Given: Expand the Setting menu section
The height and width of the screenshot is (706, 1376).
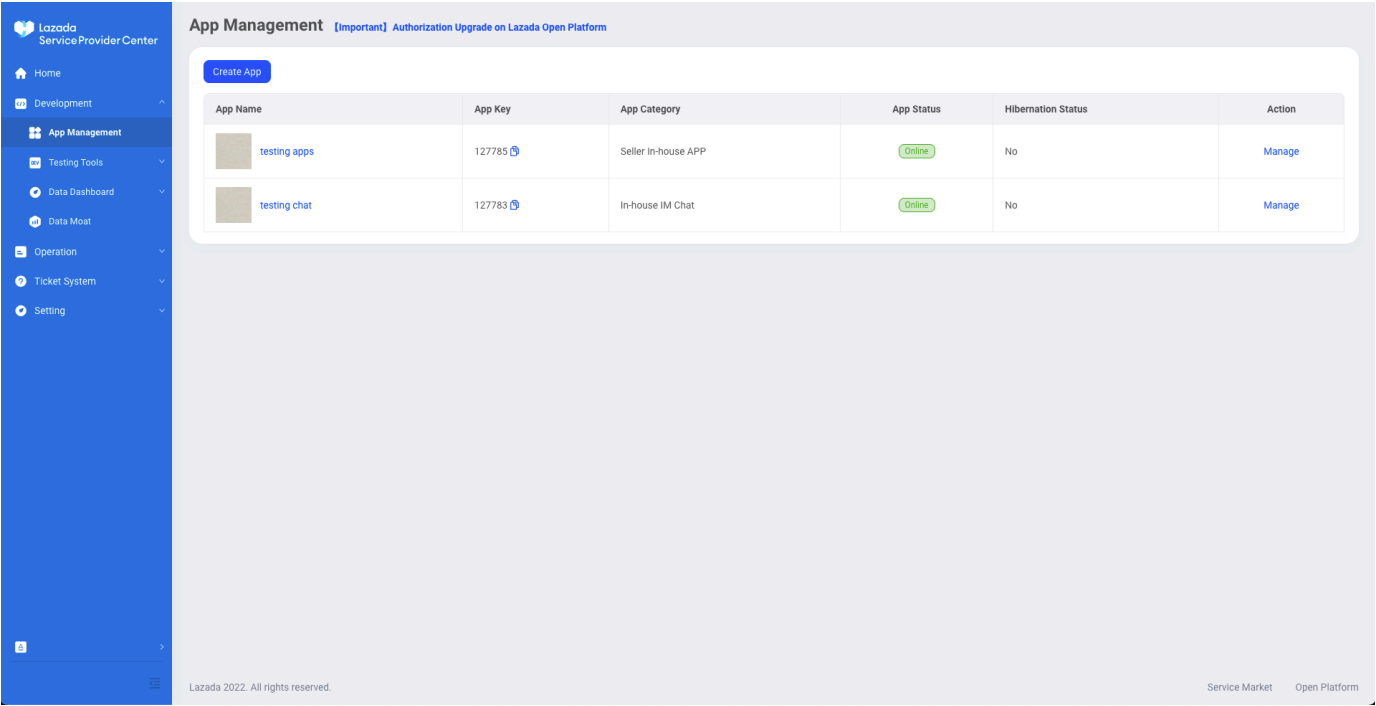Looking at the screenshot, I should click(x=161, y=311).
